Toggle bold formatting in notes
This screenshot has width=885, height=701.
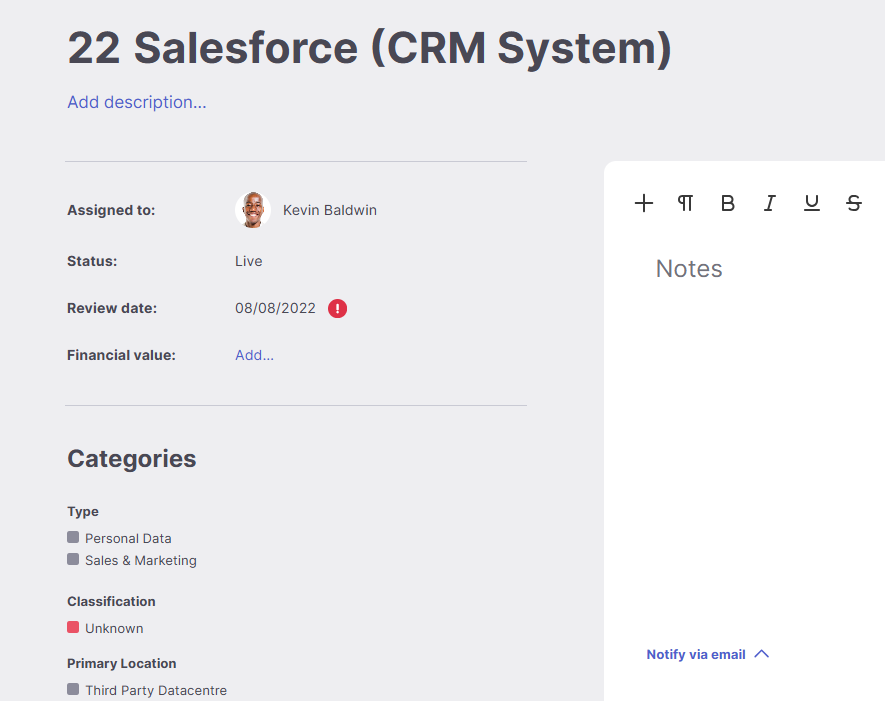(728, 203)
